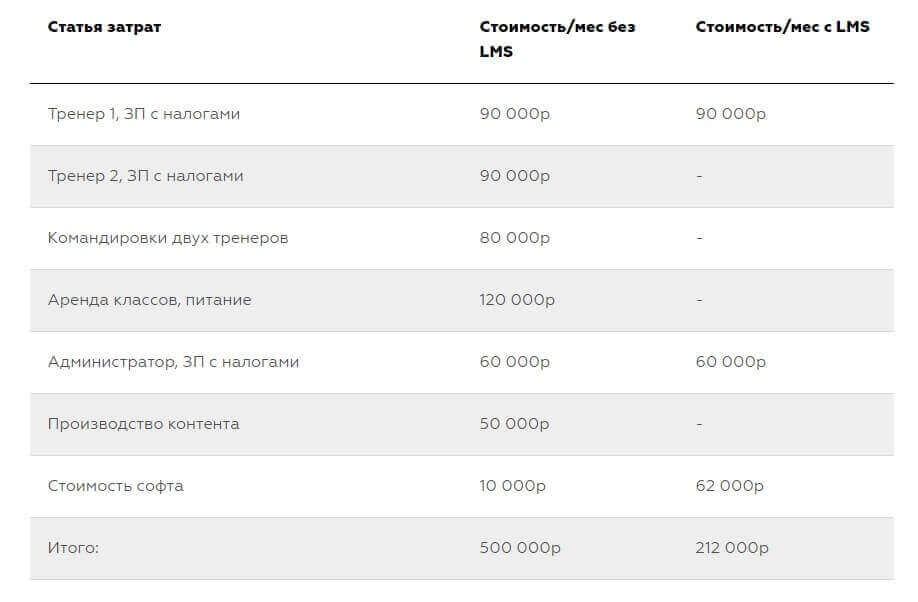Click Администратор's 60 000р value with LMS

click(x=731, y=362)
